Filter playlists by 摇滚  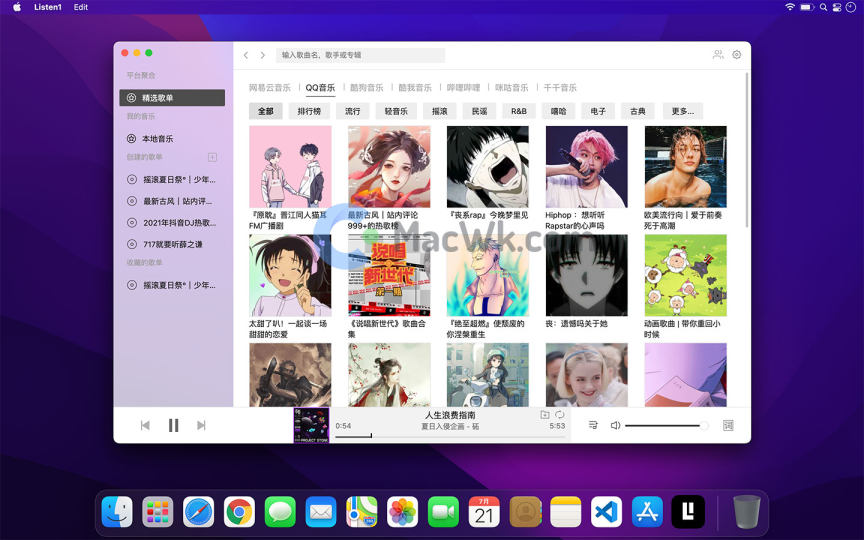coord(440,111)
